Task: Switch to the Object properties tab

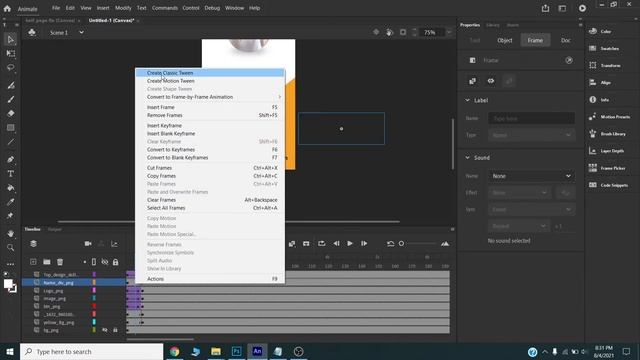Action: tap(504, 40)
